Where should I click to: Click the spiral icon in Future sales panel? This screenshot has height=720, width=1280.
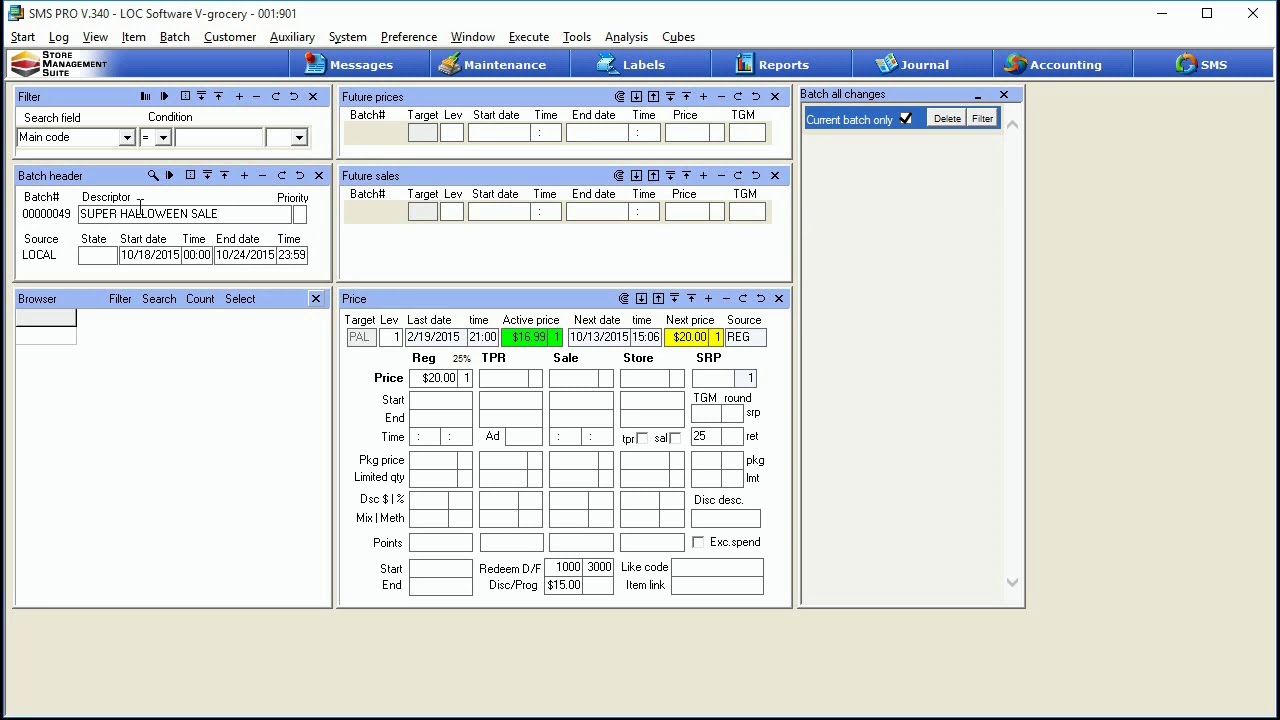tap(619, 176)
